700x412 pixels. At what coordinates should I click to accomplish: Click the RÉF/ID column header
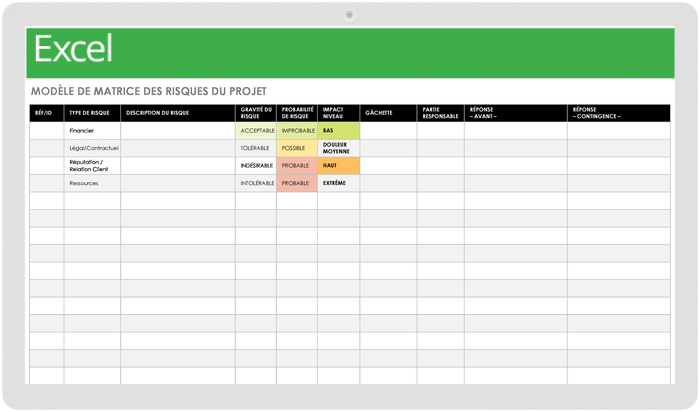point(46,113)
